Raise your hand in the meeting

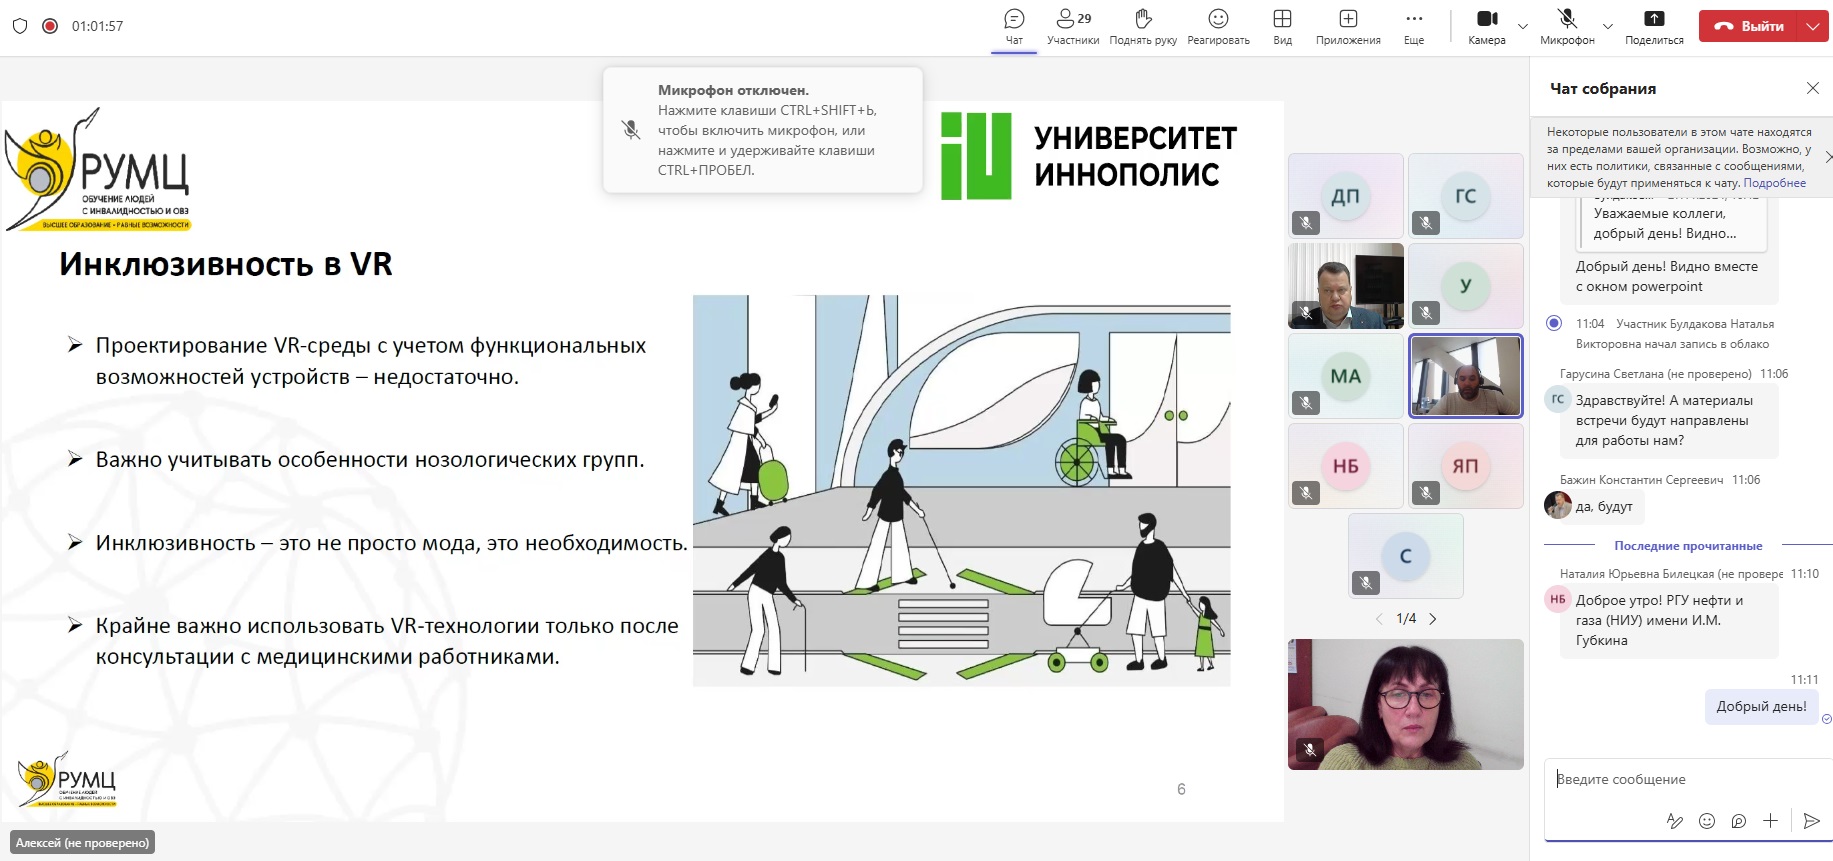click(1143, 26)
